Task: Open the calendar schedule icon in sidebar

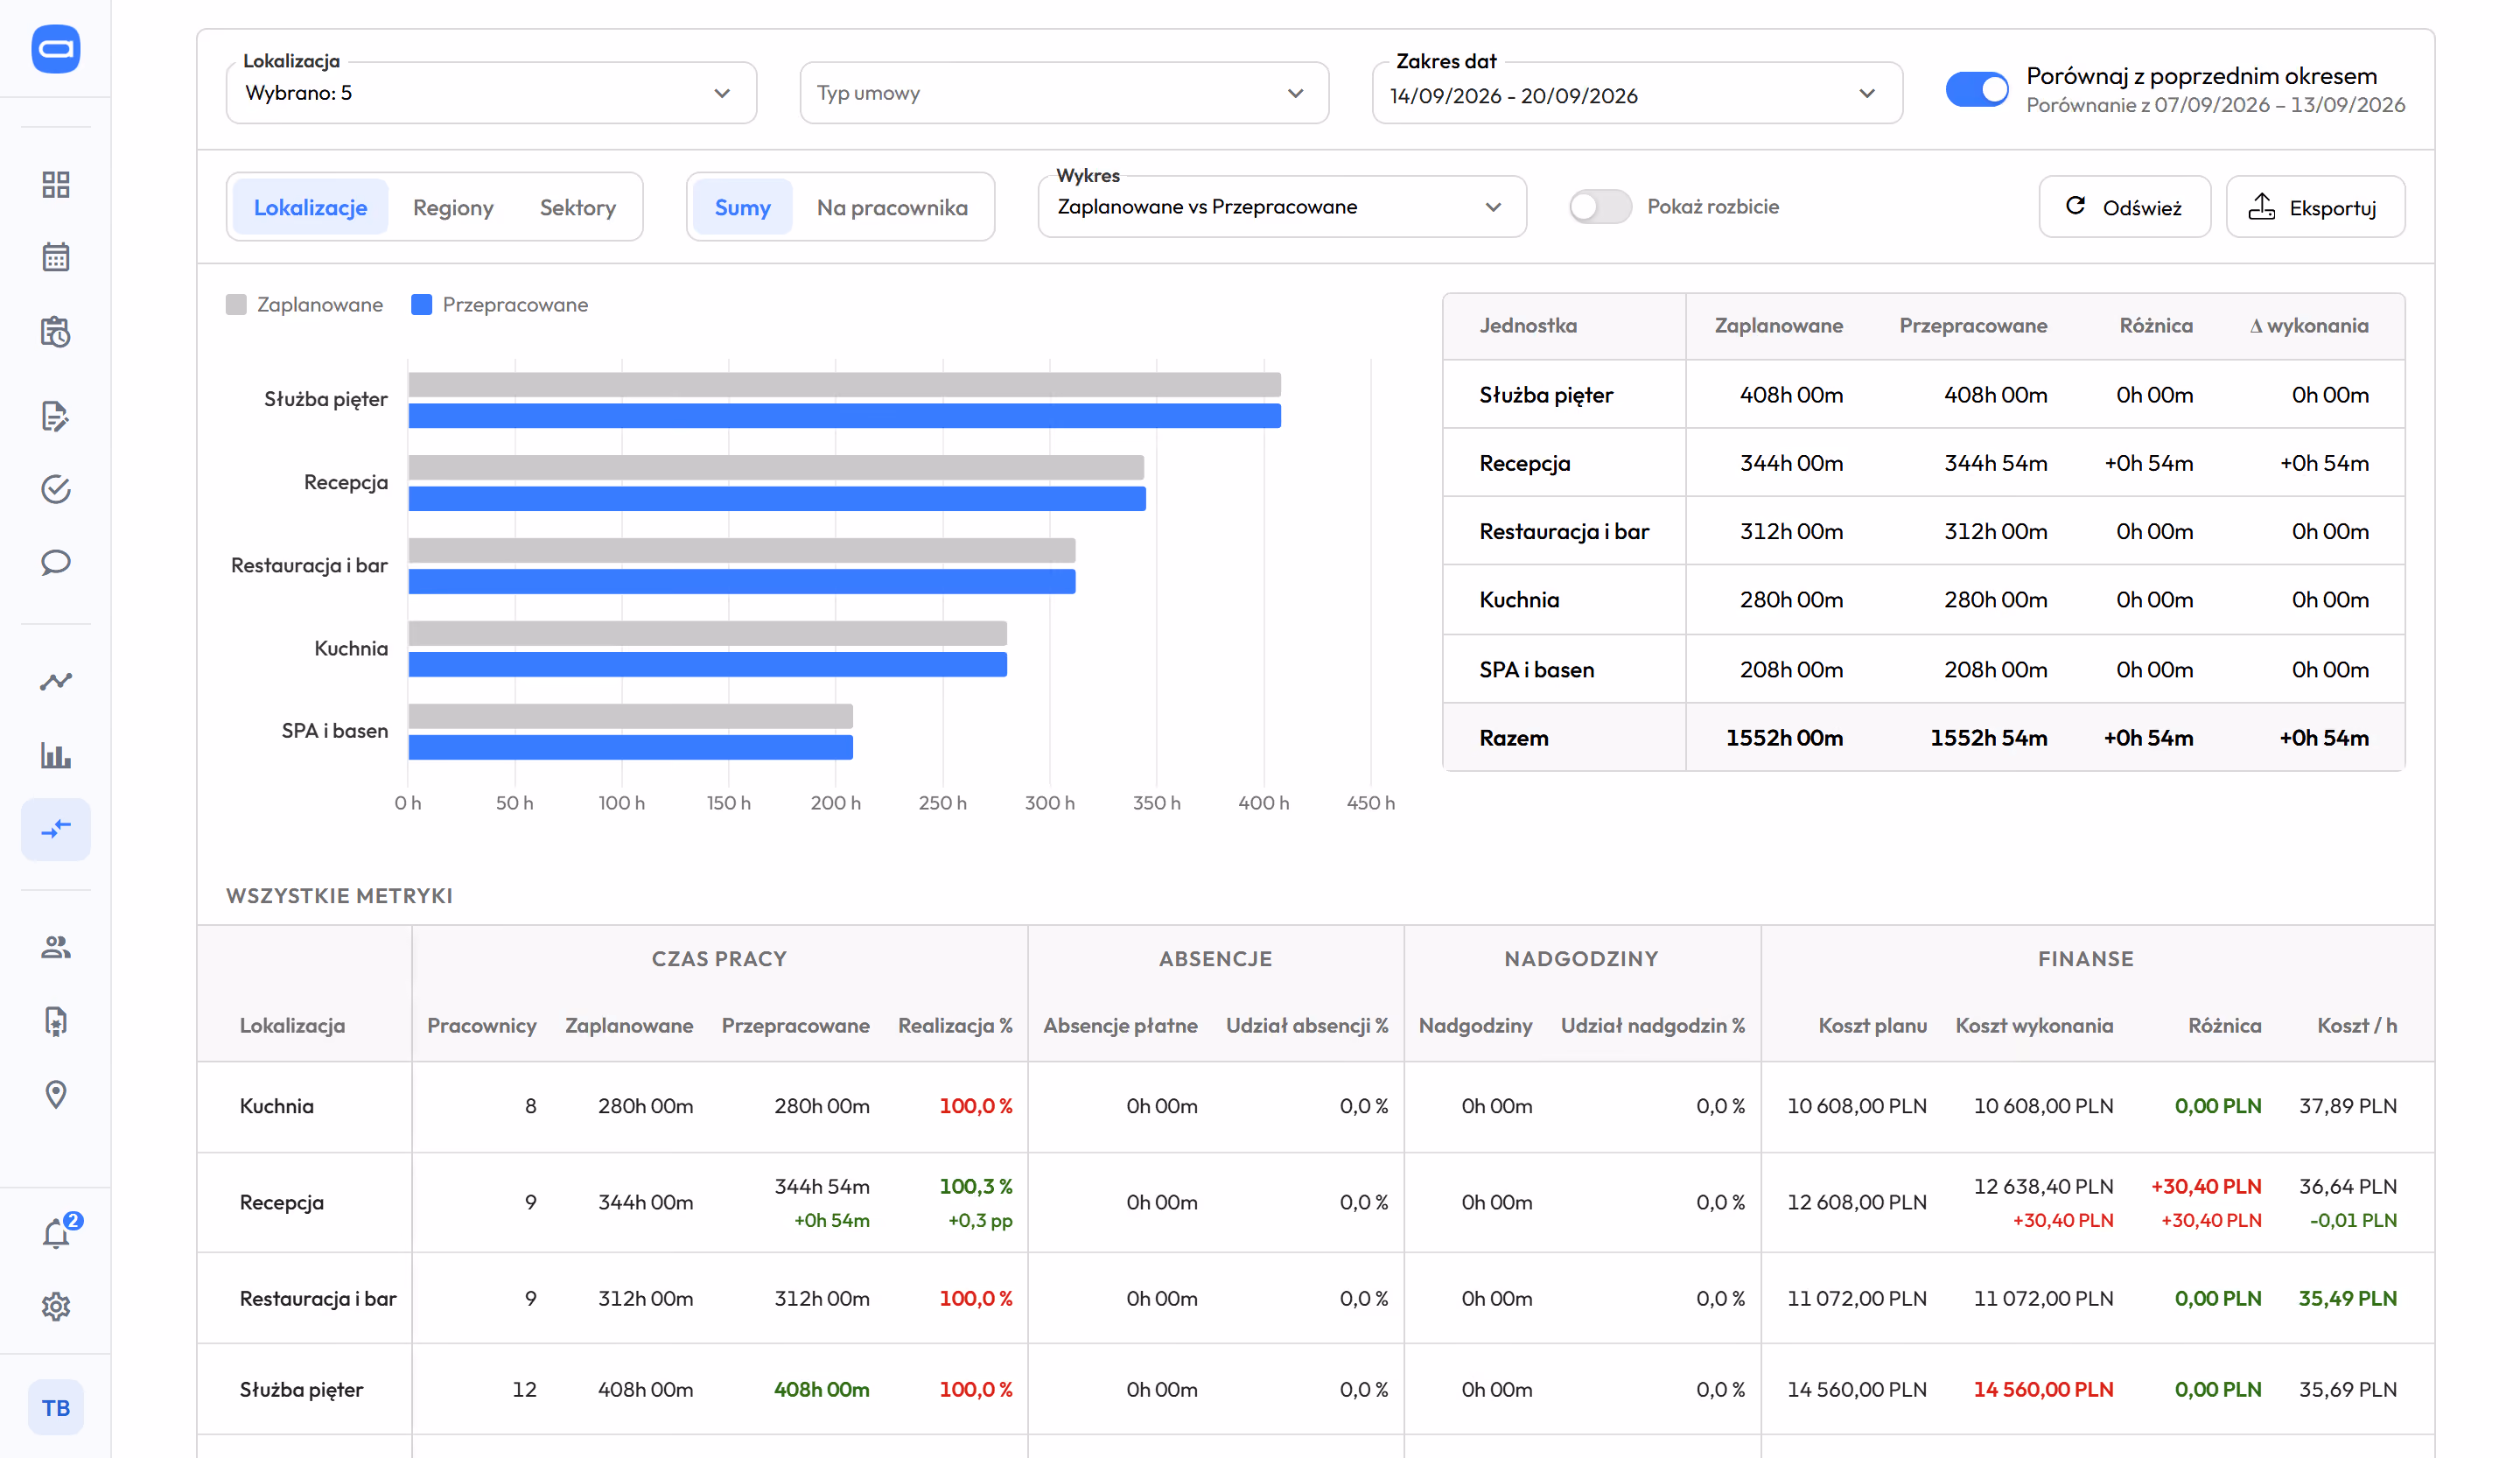Action: click(56, 257)
